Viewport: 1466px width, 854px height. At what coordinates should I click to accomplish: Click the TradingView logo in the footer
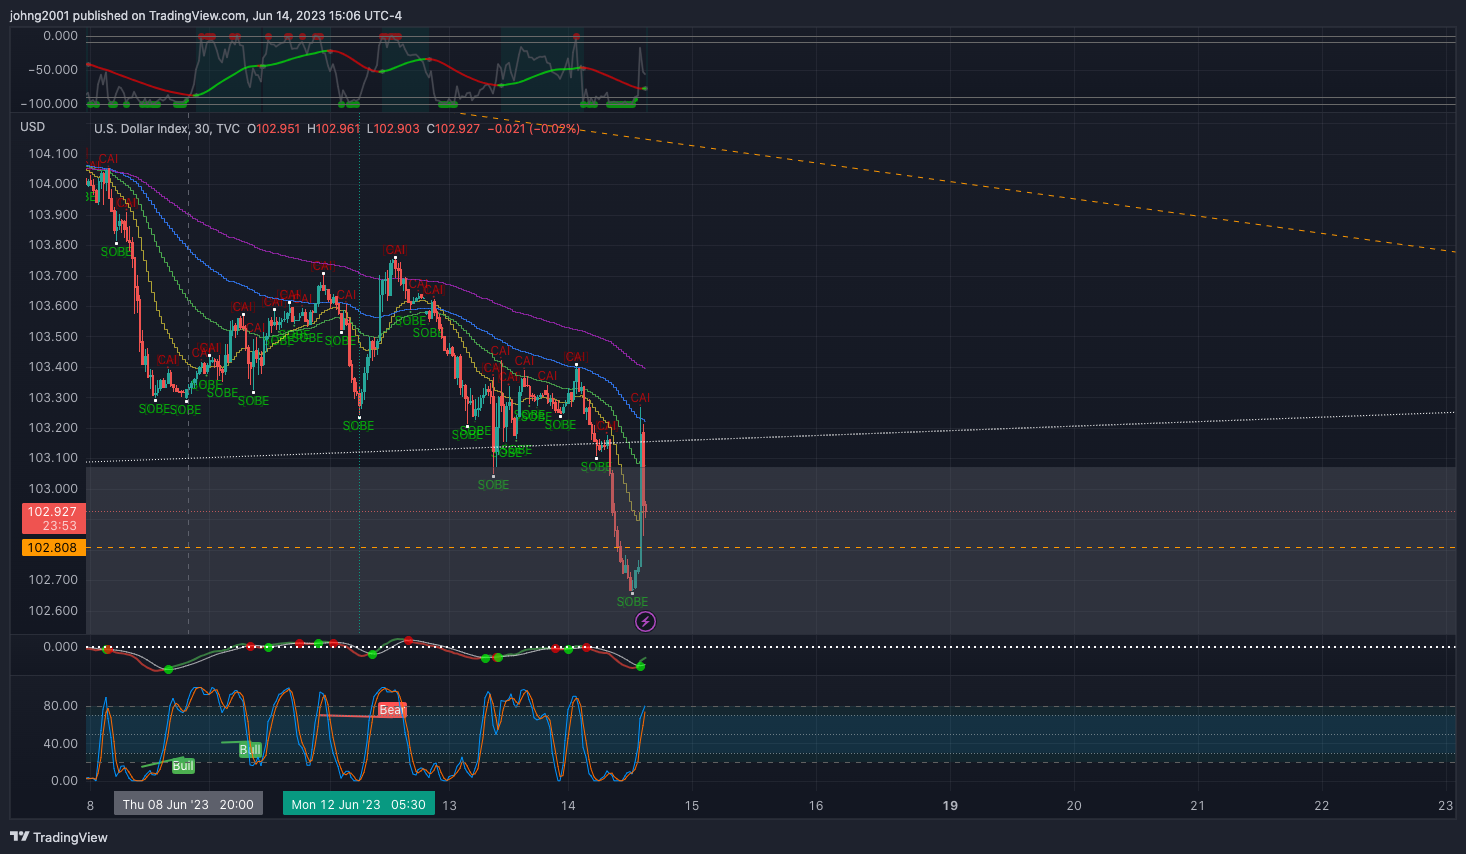click(x=59, y=837)
